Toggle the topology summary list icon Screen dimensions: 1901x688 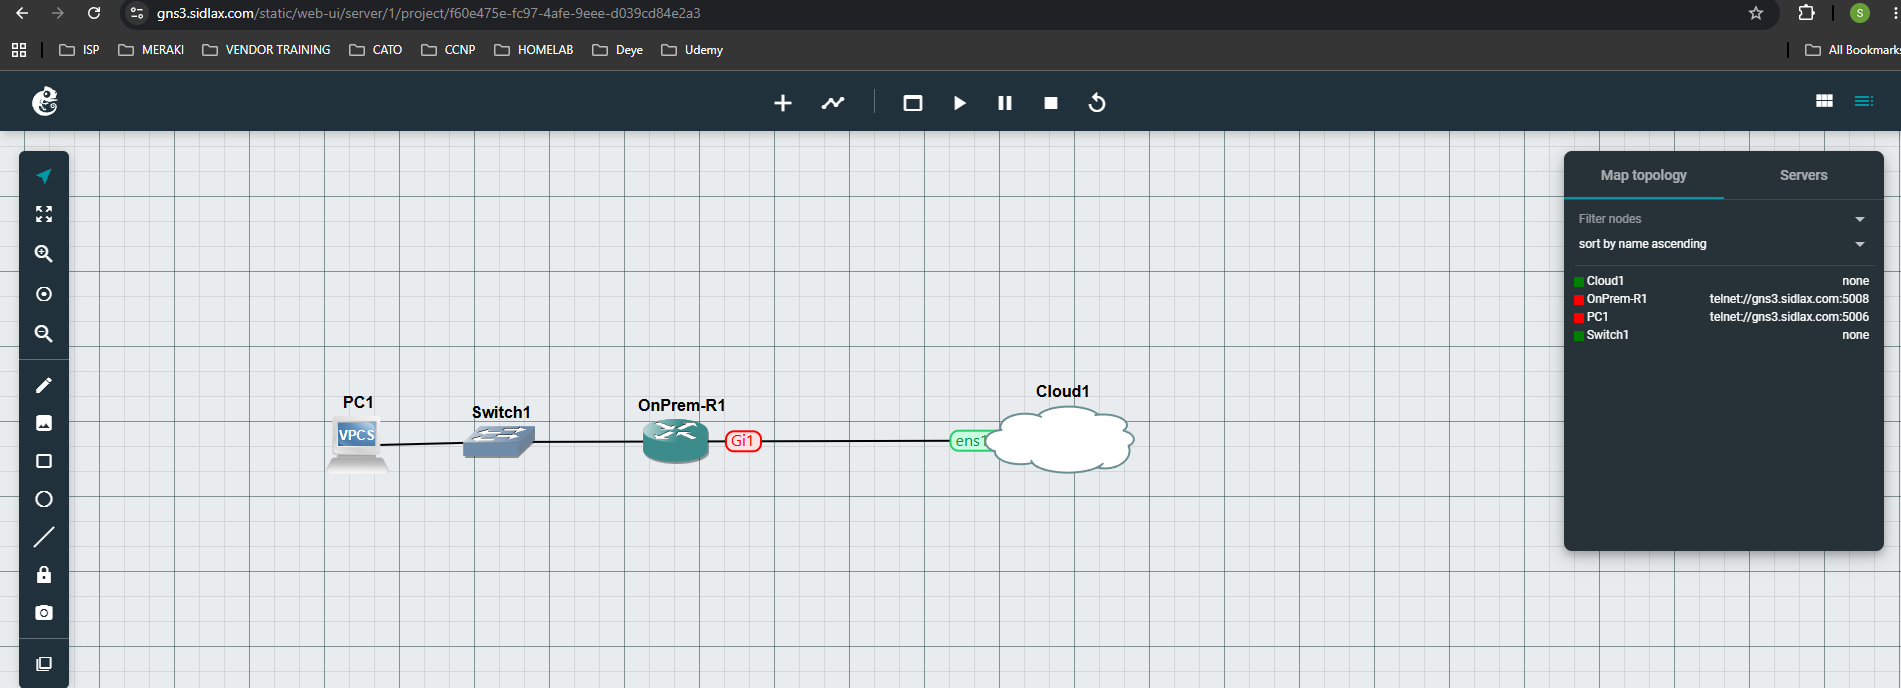pos(1864,101)
